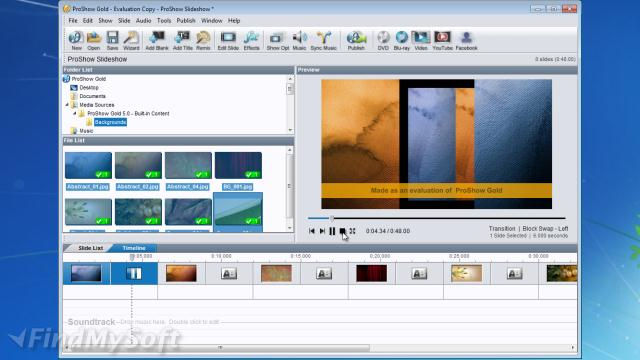Collapse the Media Sources tree node

click(x=67, y=105)
